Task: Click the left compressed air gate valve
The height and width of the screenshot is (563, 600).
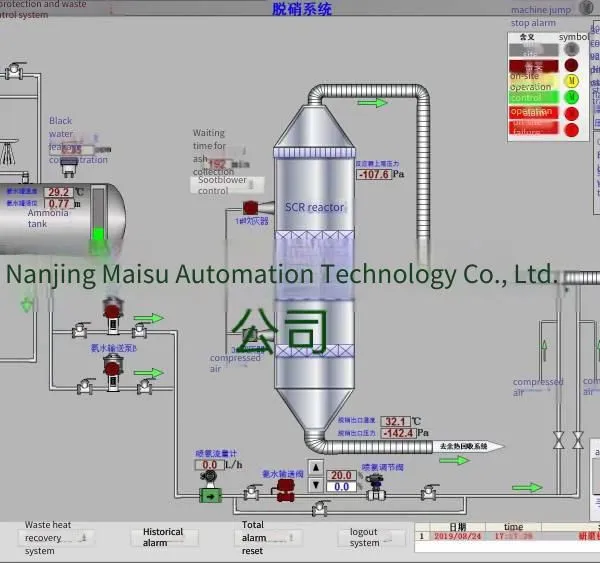Action: [x=559, y=440]
